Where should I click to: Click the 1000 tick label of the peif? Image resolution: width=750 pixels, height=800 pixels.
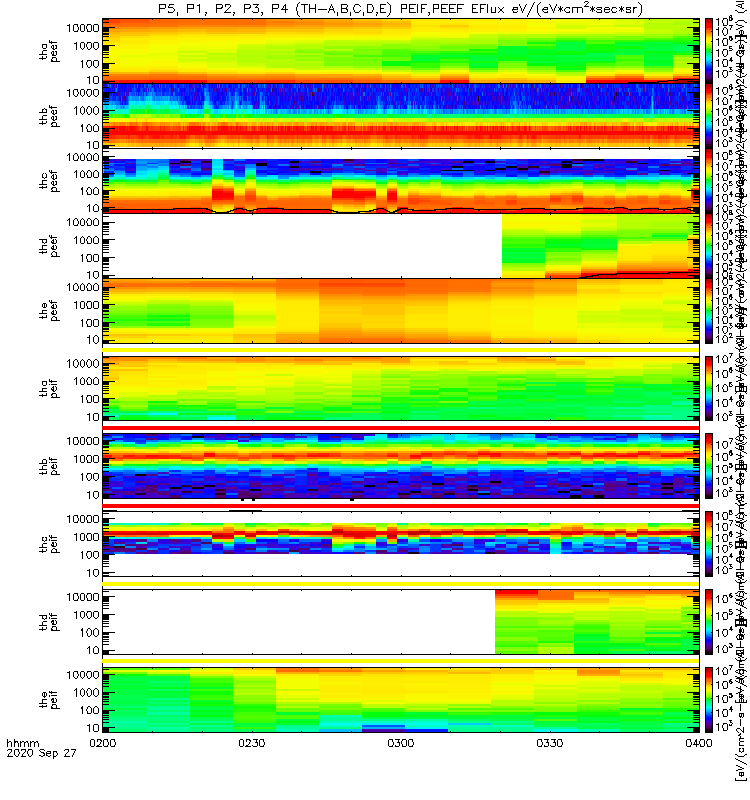(86, 692)
